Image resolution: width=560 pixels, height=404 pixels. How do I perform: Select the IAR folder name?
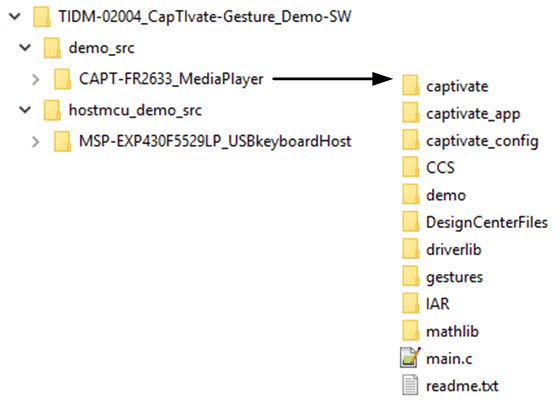coord(438,304)
